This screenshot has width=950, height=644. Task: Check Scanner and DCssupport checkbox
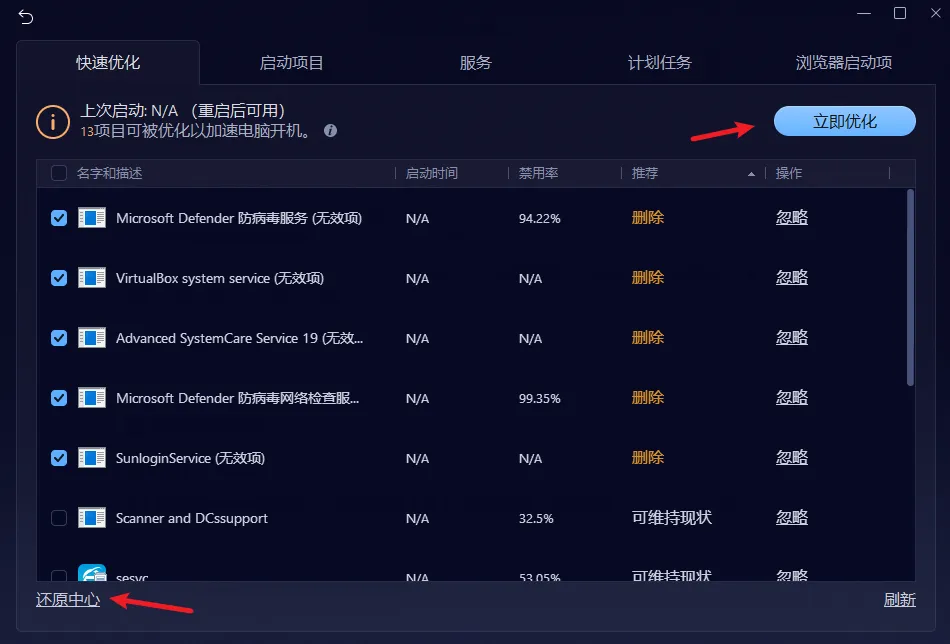pyautogui.click(x=59, y=518)
